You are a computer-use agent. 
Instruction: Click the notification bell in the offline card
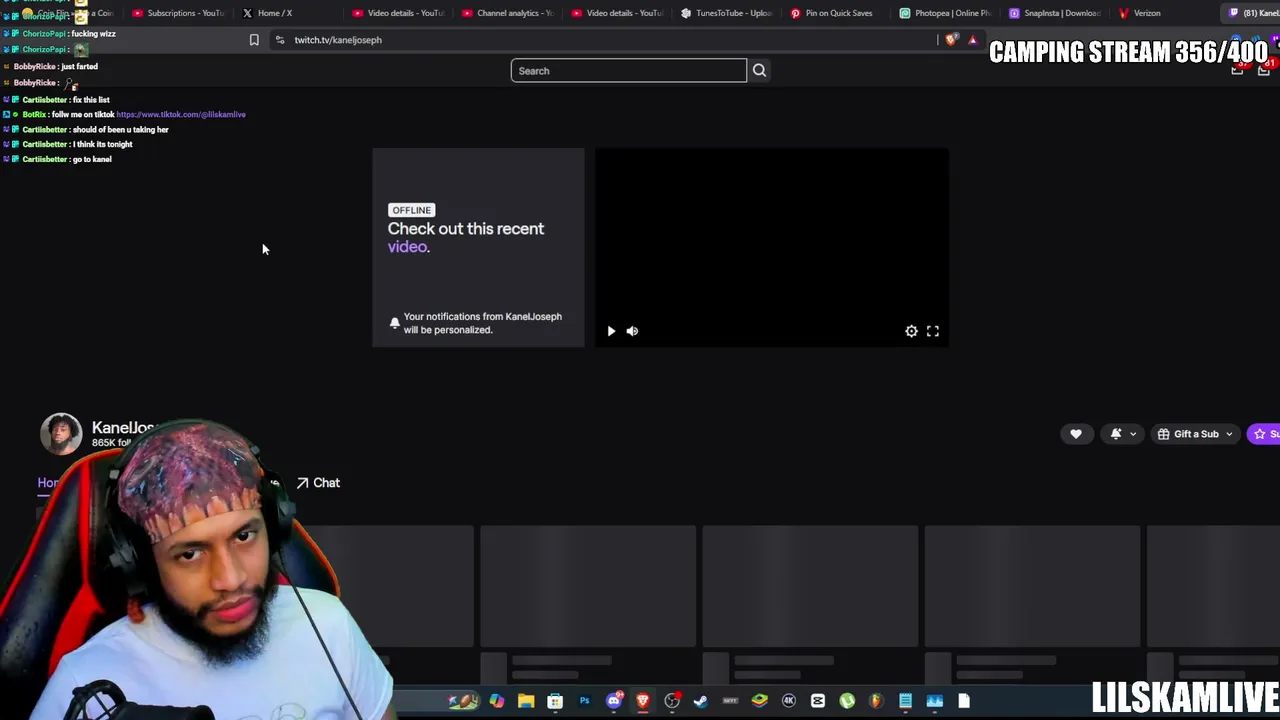395,323
